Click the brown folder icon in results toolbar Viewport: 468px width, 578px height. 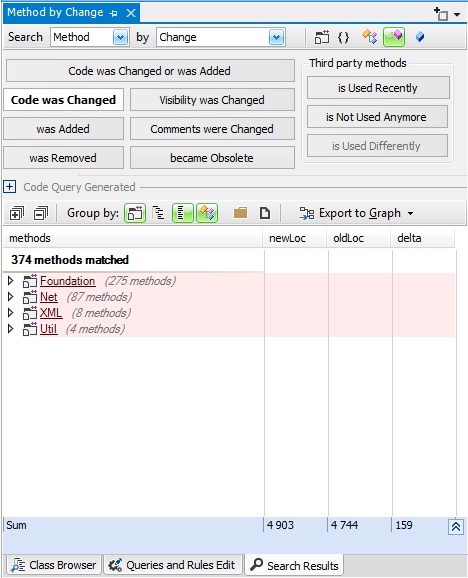pyautogui.click(x=241, y=213)
